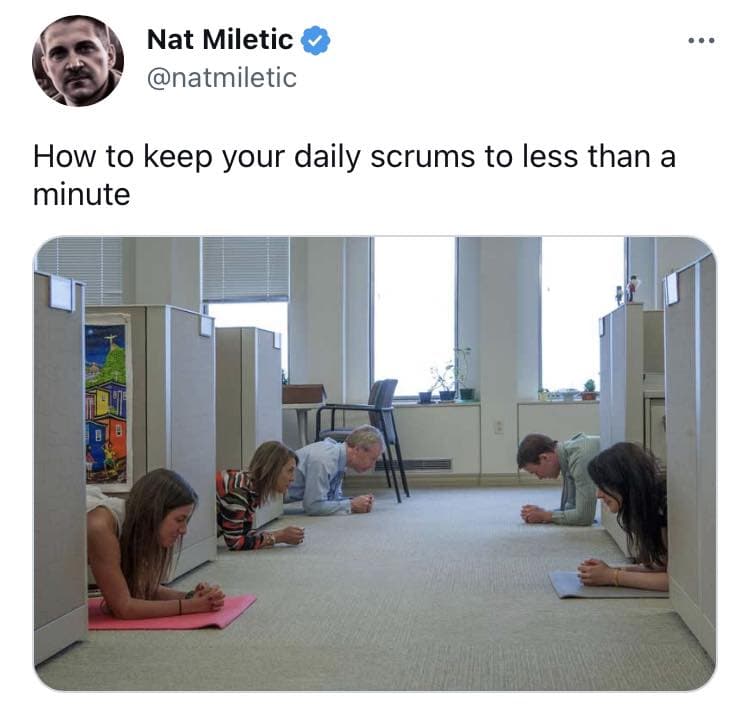Open the "Nat Miletic" display name link
750x710 pixels.
click(x=220, y=39)
